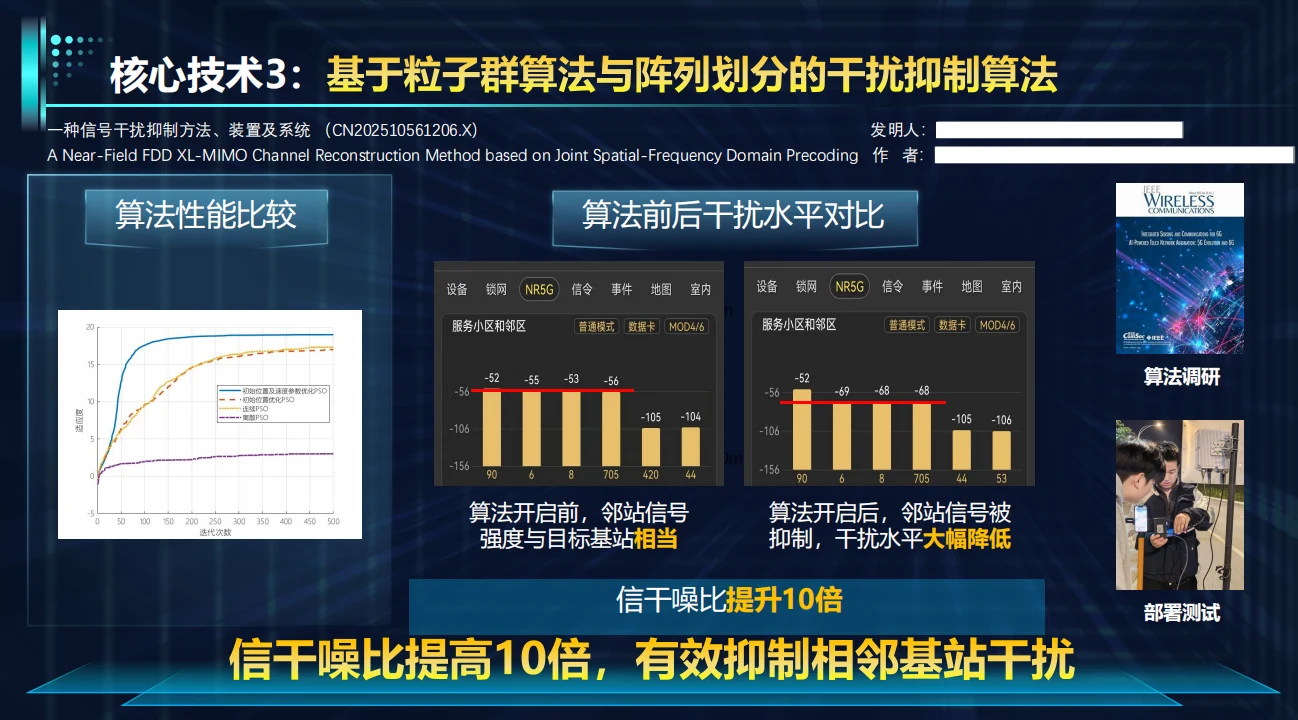Click the -104 bar in the before-algorithm chart

point(691,446)
